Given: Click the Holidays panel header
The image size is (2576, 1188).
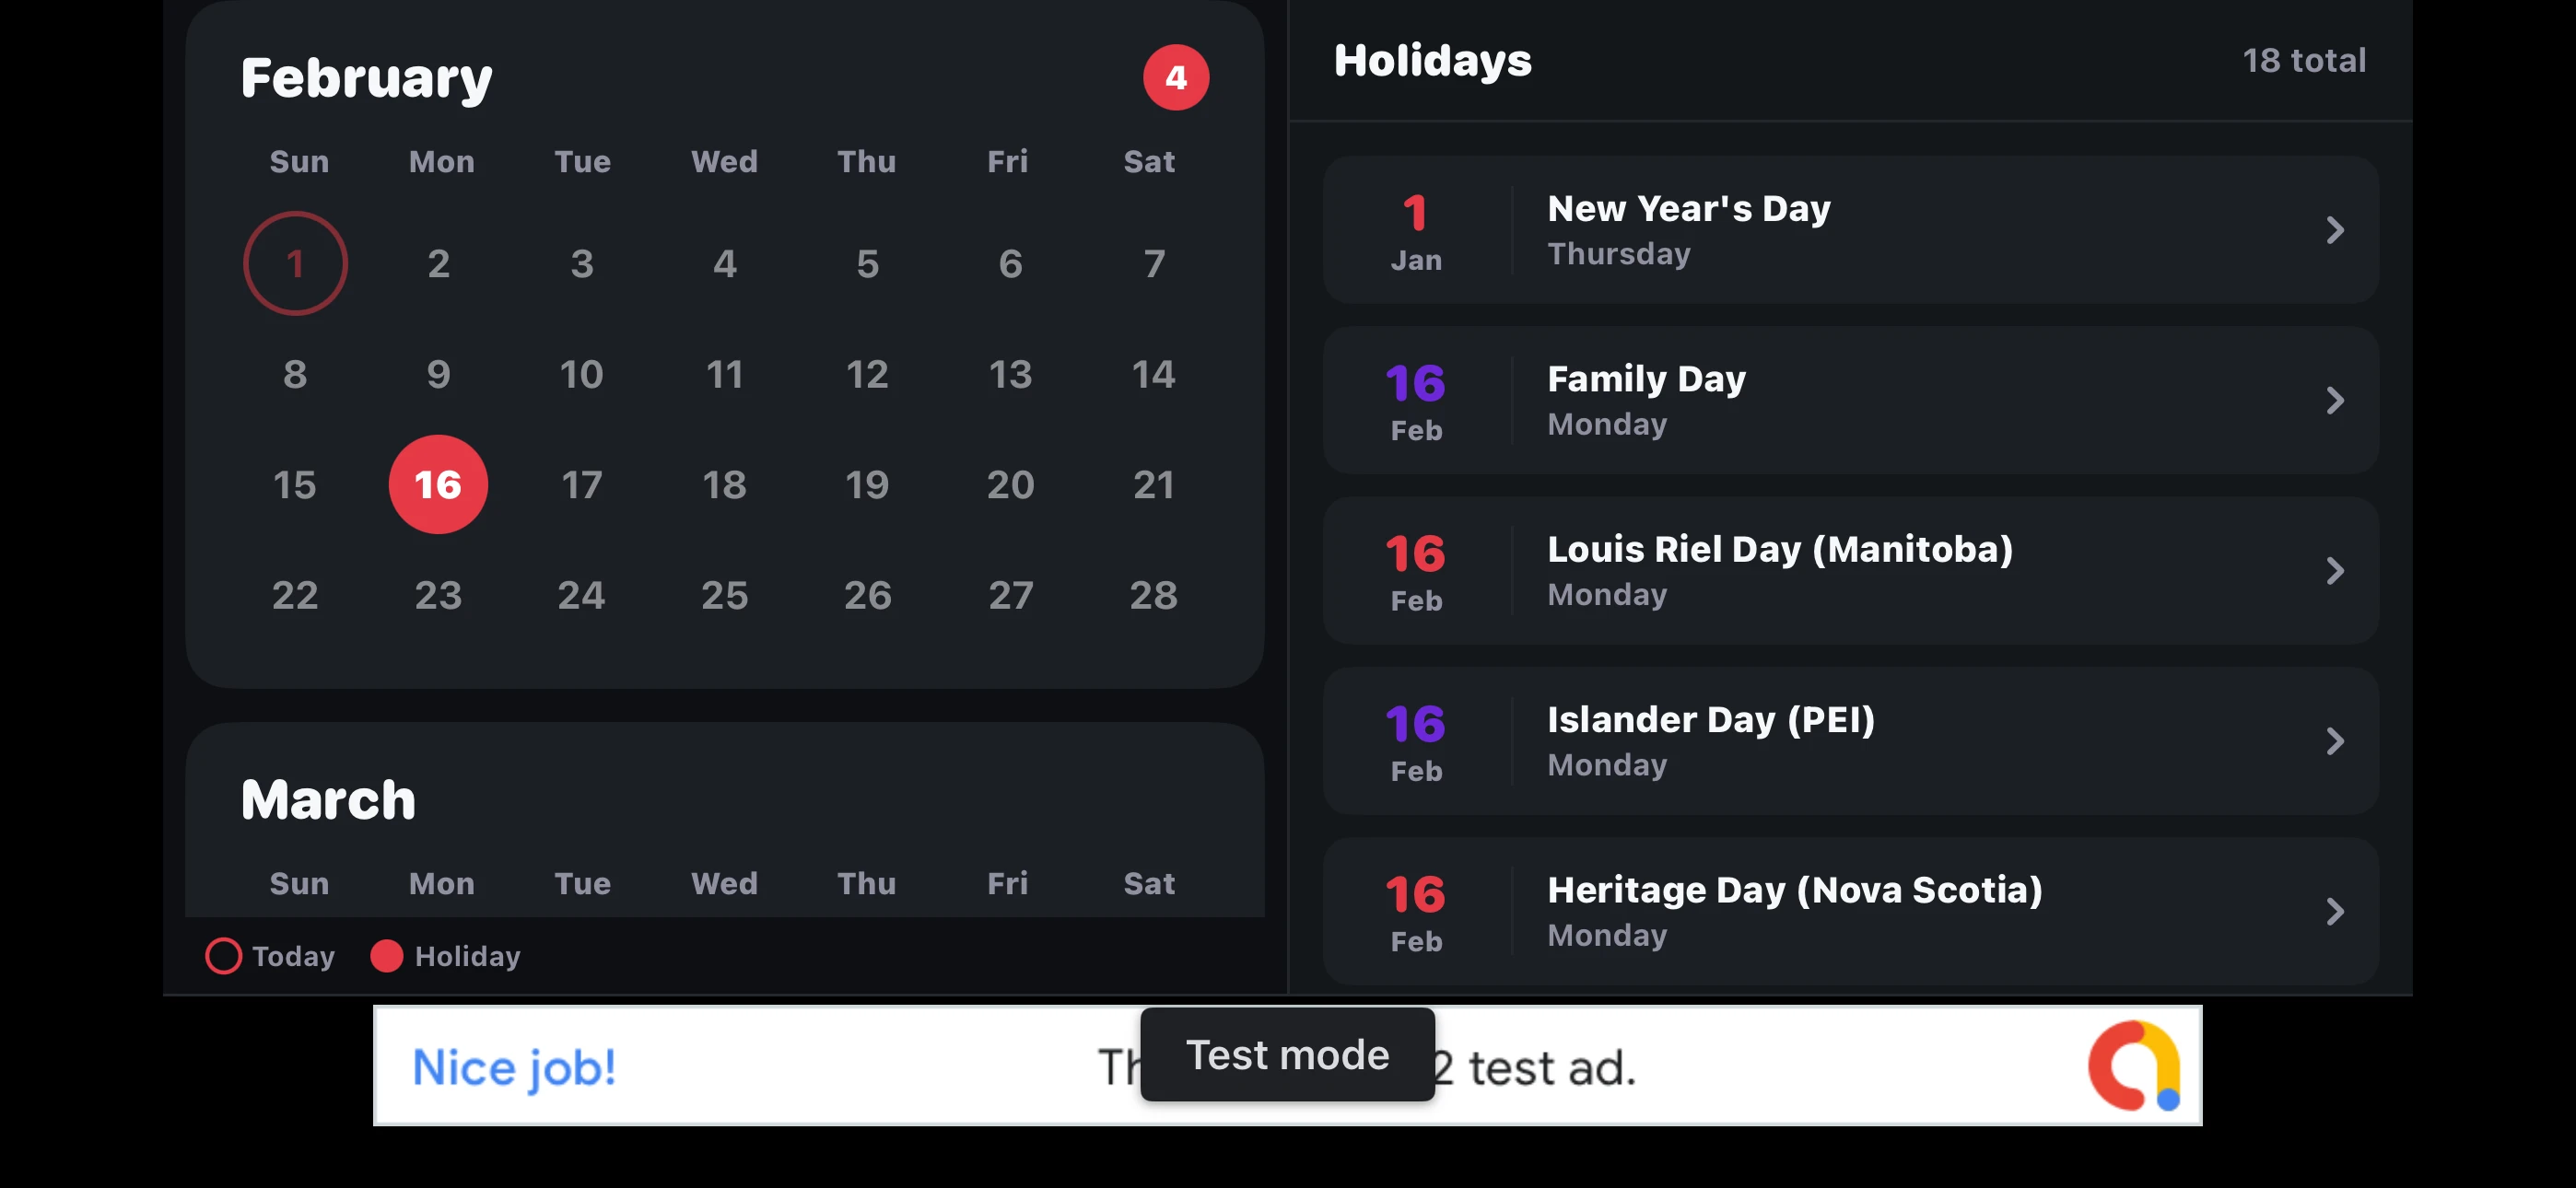Looking at the screenshot, I should [1433, 60].
